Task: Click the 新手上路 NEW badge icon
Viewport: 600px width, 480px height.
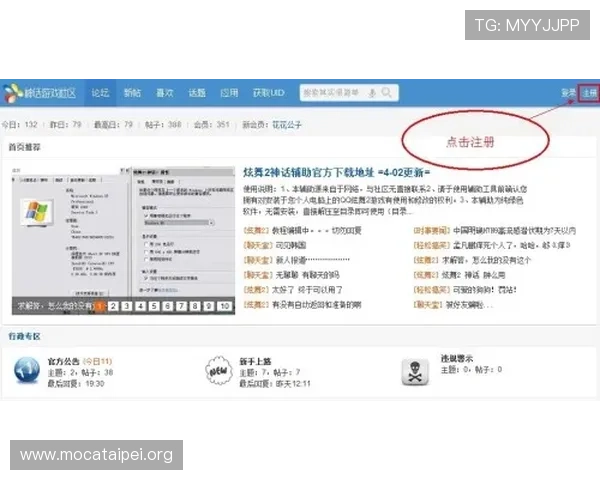Action: pyautogui.click(x=219, y=371)
